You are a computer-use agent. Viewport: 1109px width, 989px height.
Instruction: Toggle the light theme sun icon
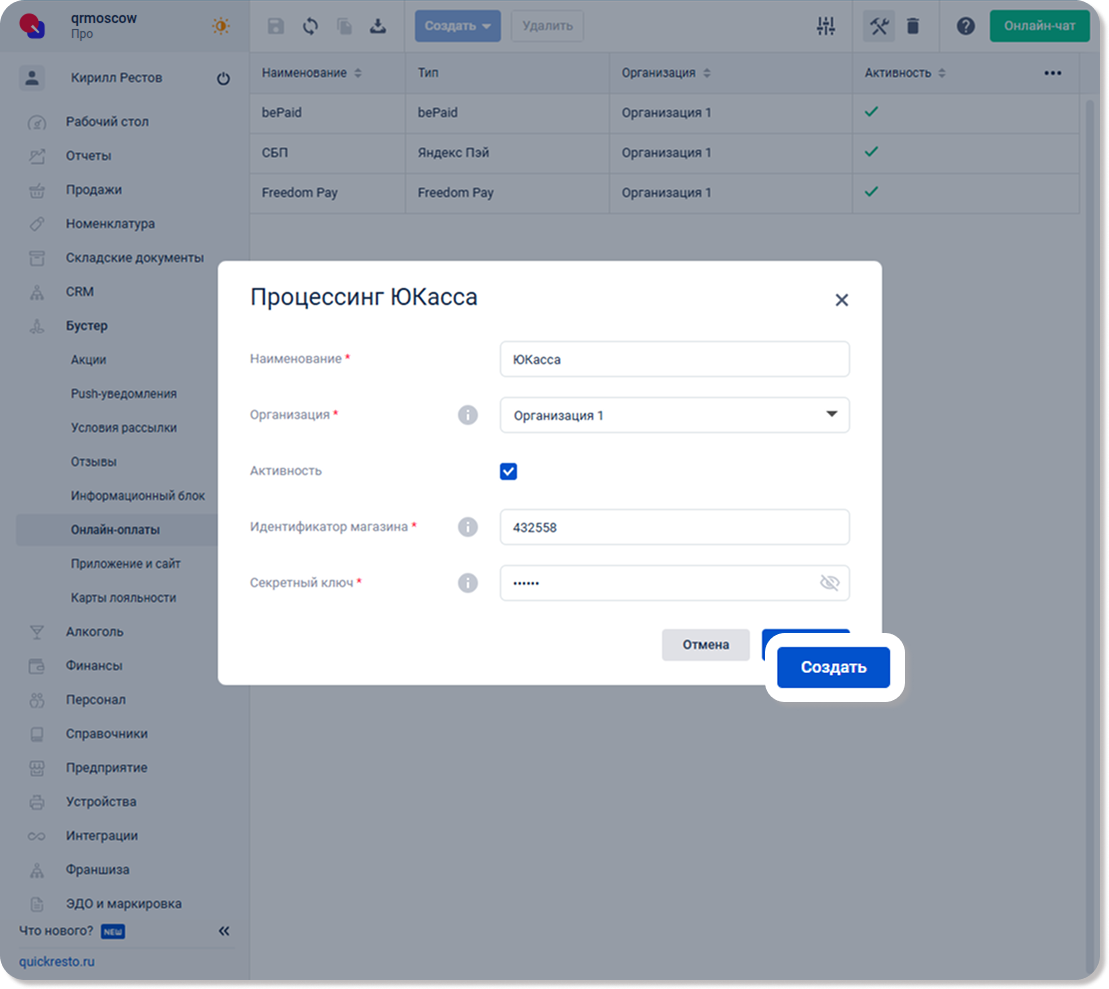[x=220, y=26]
